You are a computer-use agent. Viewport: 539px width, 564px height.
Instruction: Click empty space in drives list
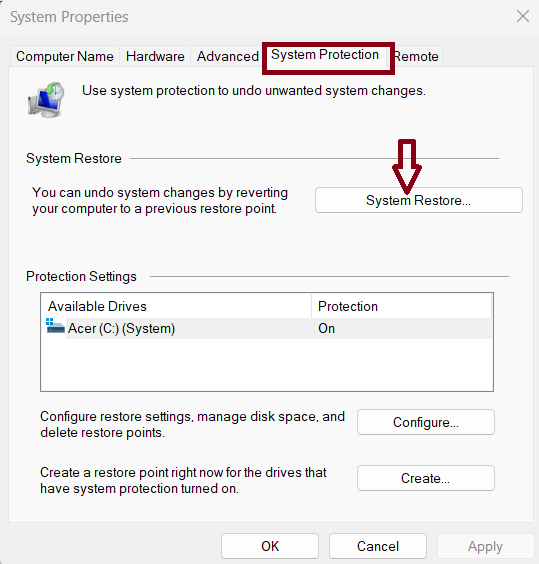pyautogui.click(x=267, y=364)
